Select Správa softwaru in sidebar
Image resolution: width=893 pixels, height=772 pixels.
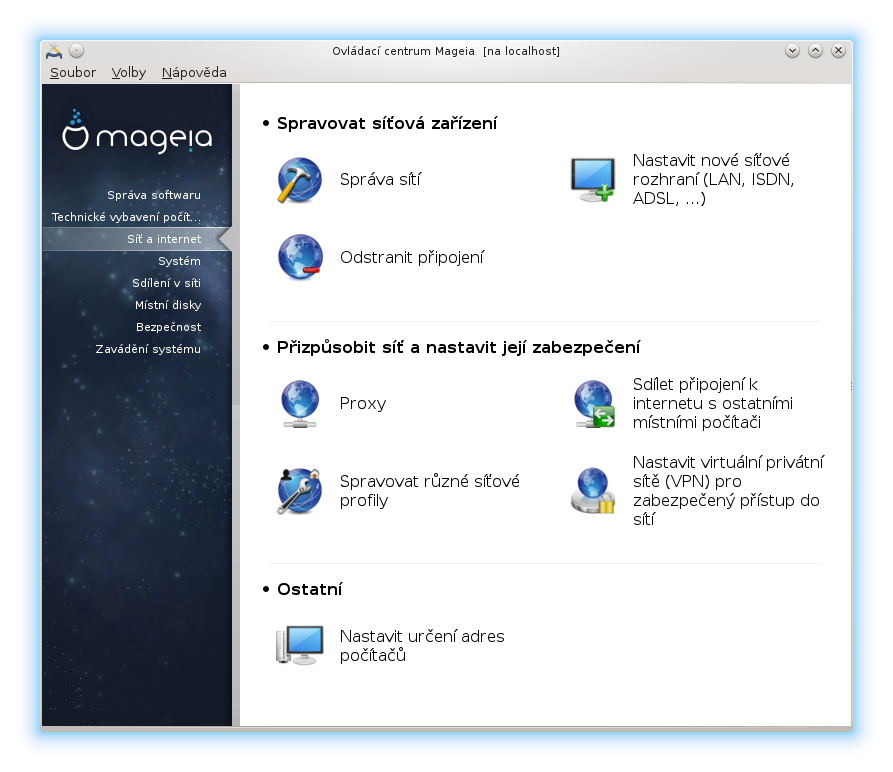(x=154, y=195)
